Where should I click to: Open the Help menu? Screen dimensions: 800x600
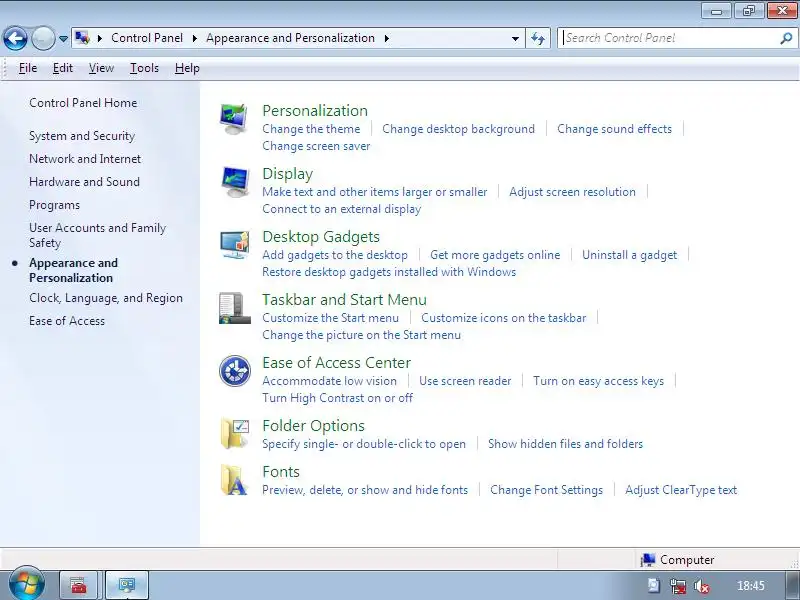coord(187,68)
